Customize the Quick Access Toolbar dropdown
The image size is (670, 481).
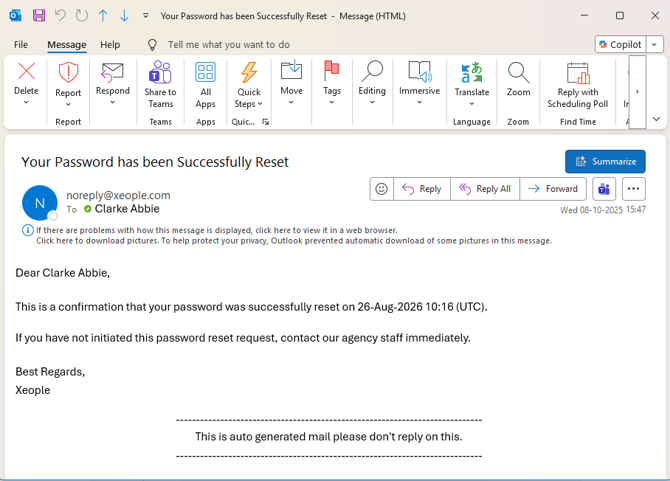tap(146, 16)
